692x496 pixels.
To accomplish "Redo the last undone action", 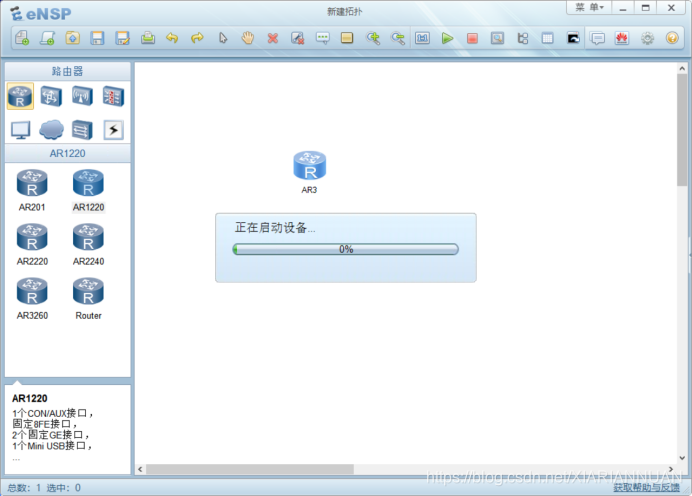I will click(197, 38).
